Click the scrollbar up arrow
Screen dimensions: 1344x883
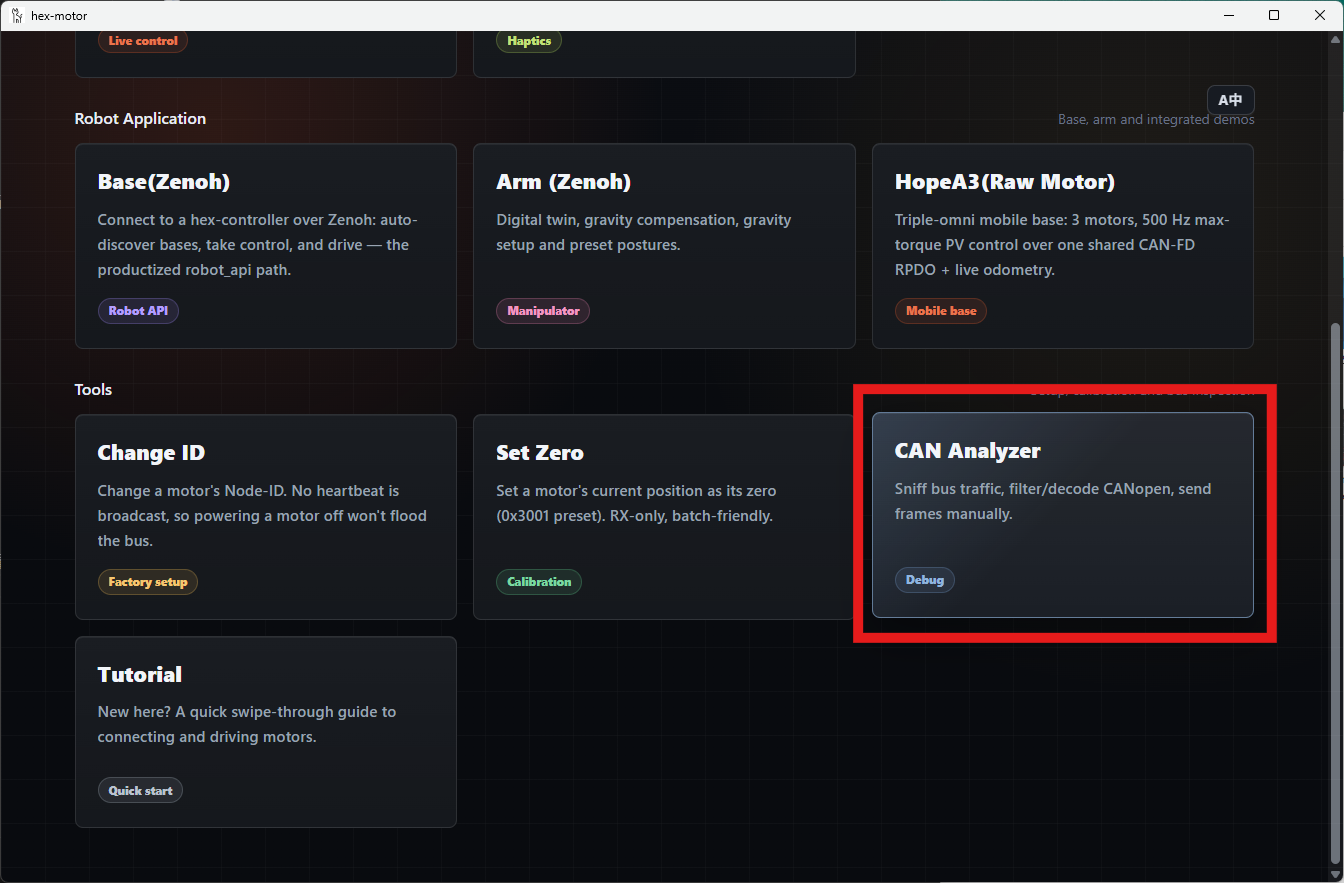(x=1335, y=40)
